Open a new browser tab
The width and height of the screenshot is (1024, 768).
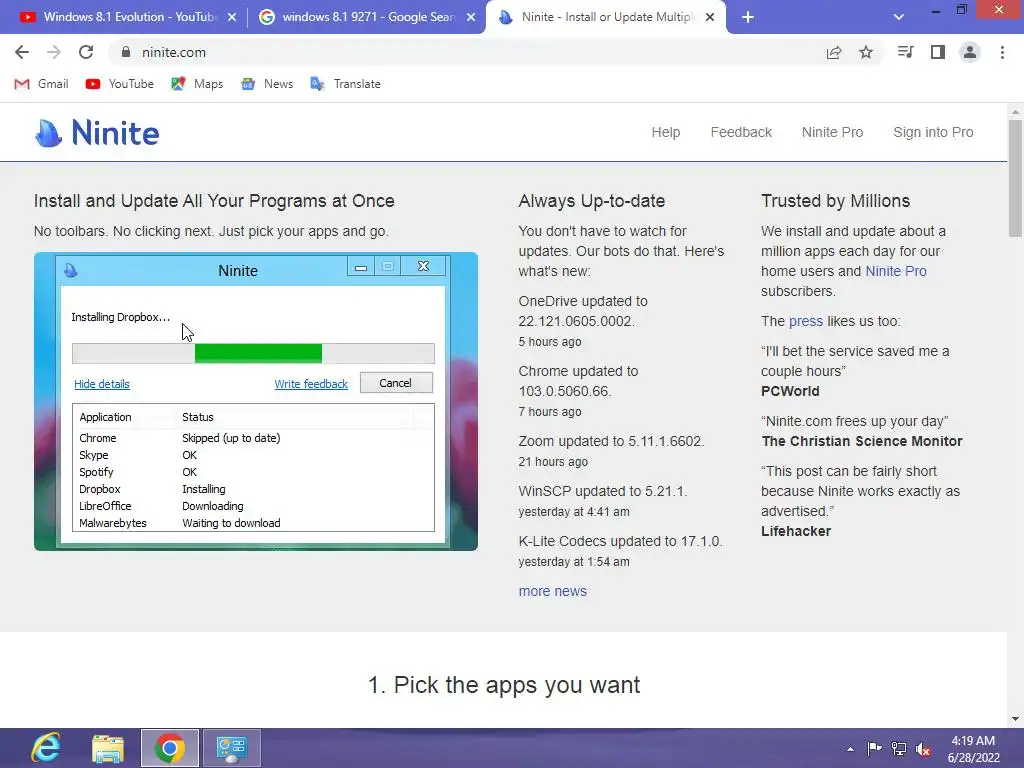[748, 18]
